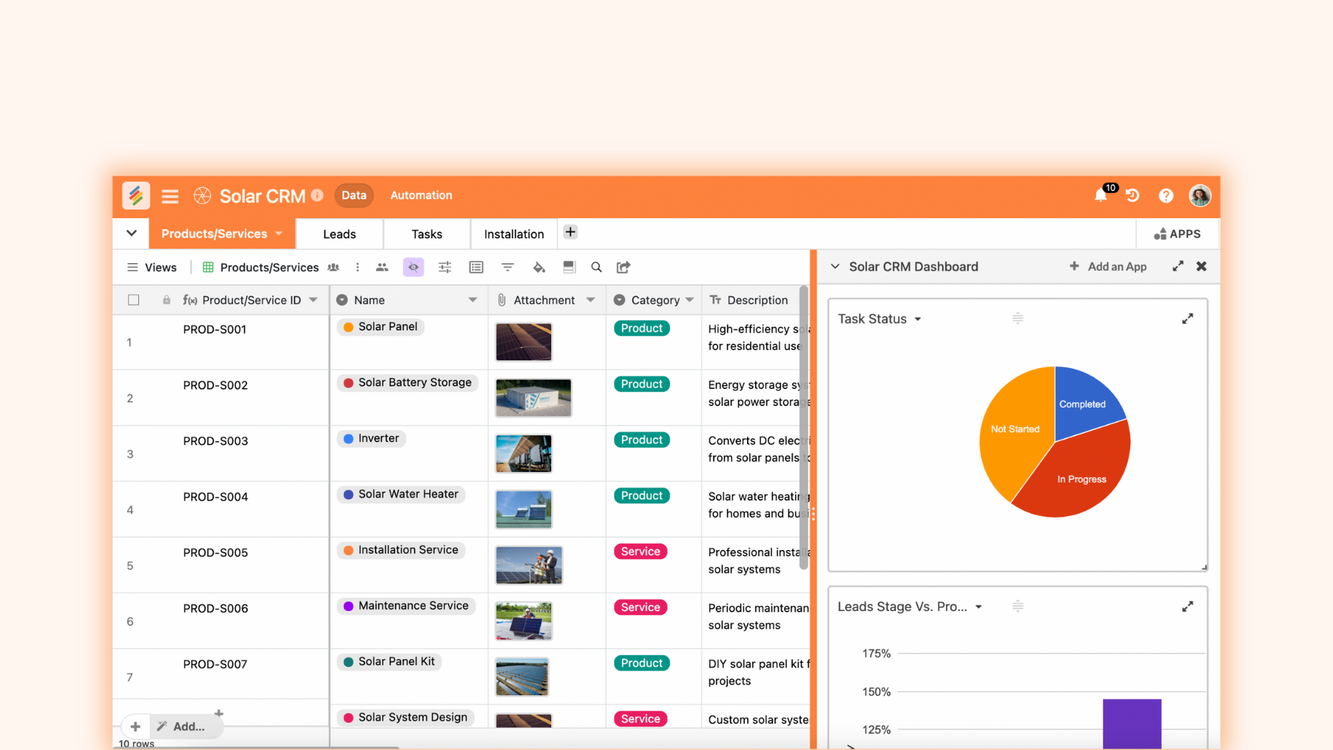The width and height of the screenshot is (1333, 750).
Task: Add a new table with plus icon
Action: (570, 232)
